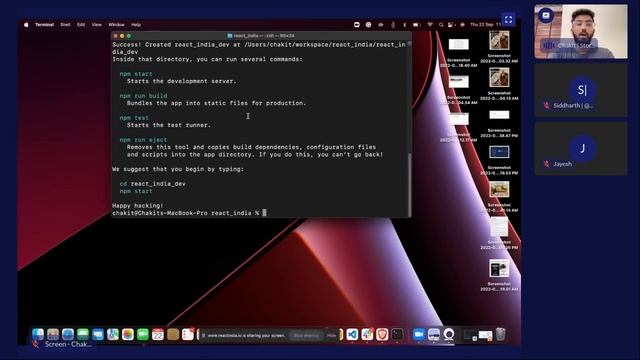Click the Wi-Fi status icon

(x=430, y=25)
